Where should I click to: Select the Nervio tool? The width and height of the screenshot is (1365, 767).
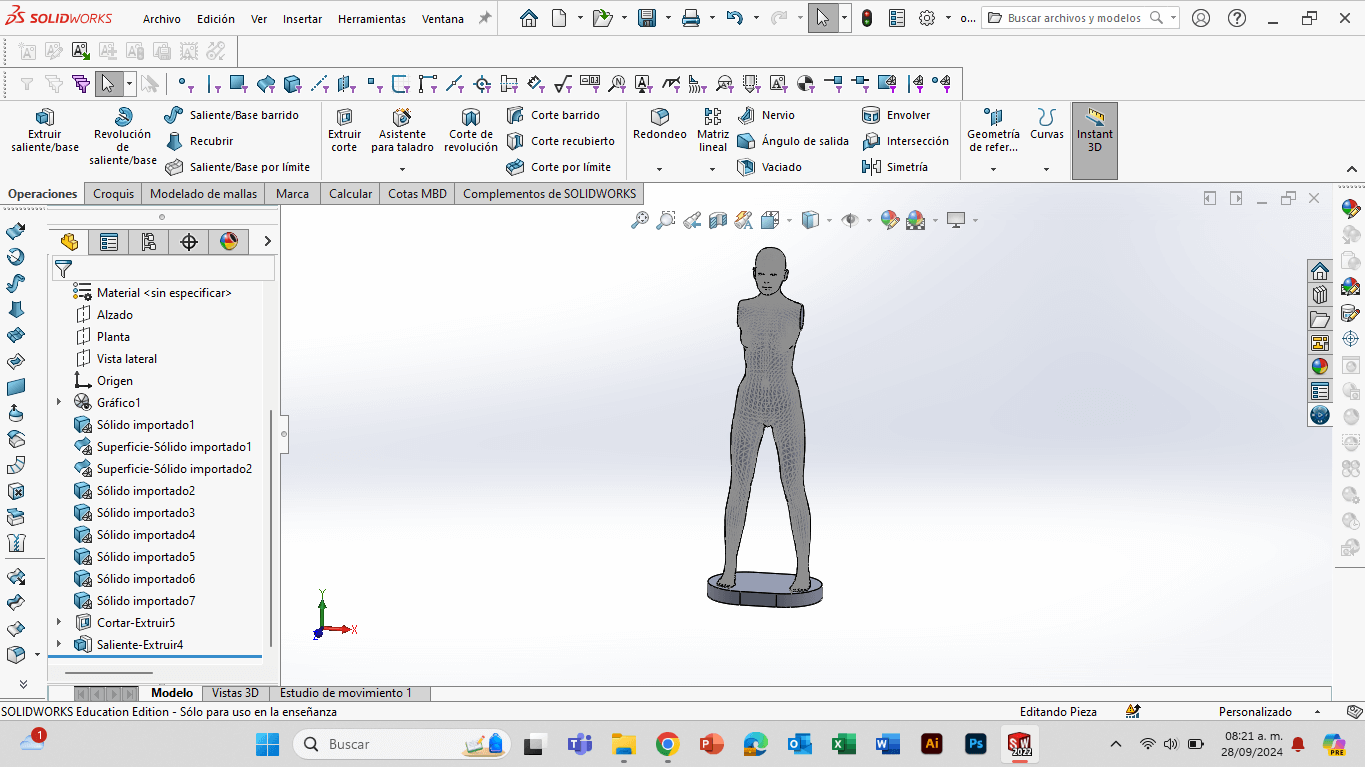coord(767,115)
